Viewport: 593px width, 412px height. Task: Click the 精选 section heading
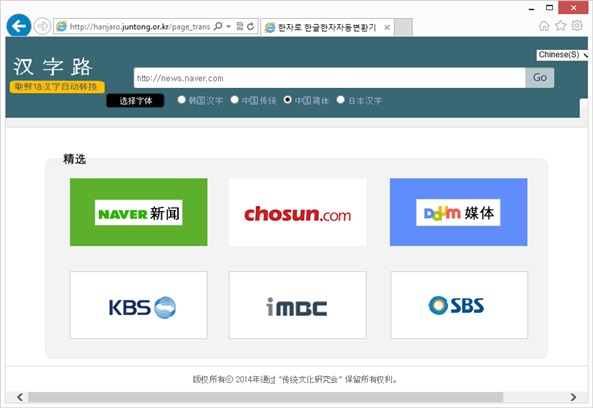tap(75, 159)
